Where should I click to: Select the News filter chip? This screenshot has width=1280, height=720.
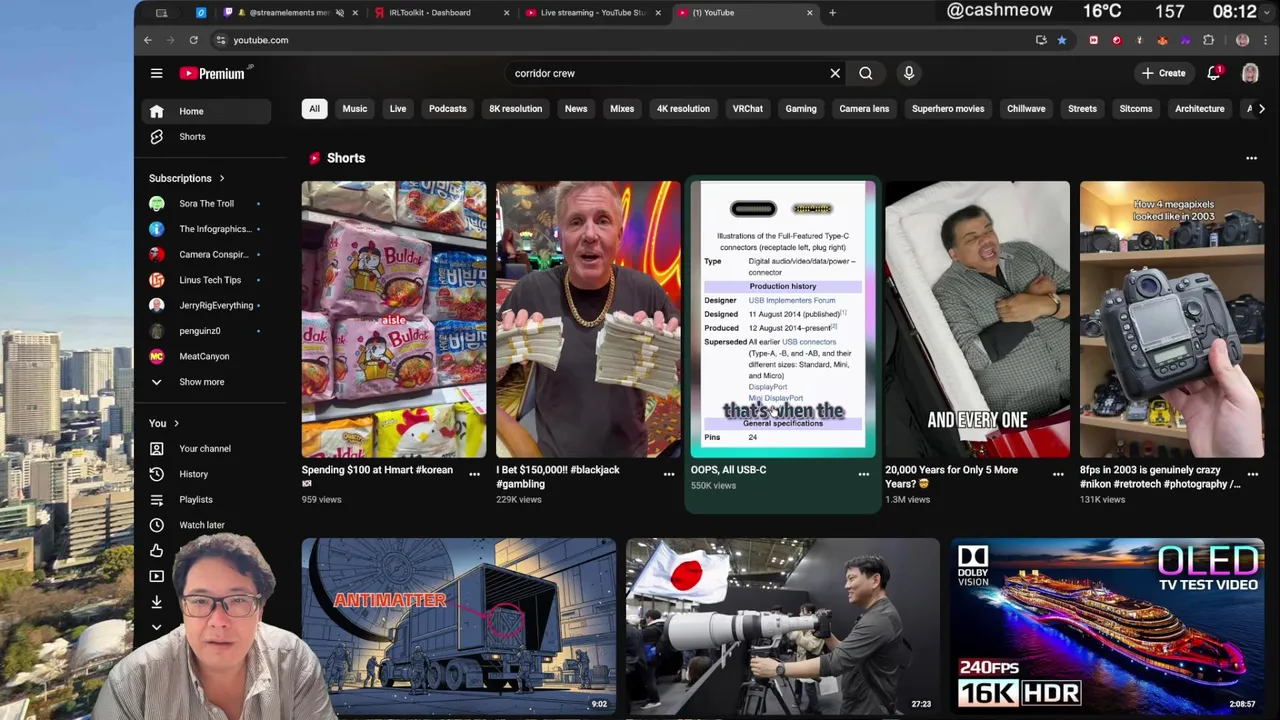(576, 109)
